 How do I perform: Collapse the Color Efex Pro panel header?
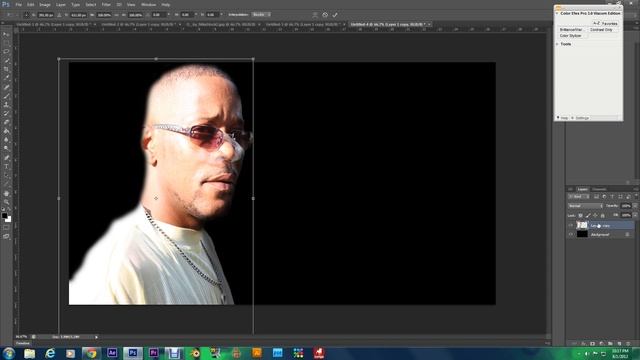click(557, 13)
